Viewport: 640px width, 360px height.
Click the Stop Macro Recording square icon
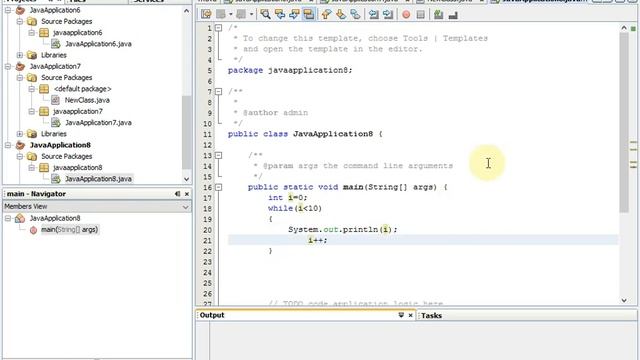tap(420, 15)
